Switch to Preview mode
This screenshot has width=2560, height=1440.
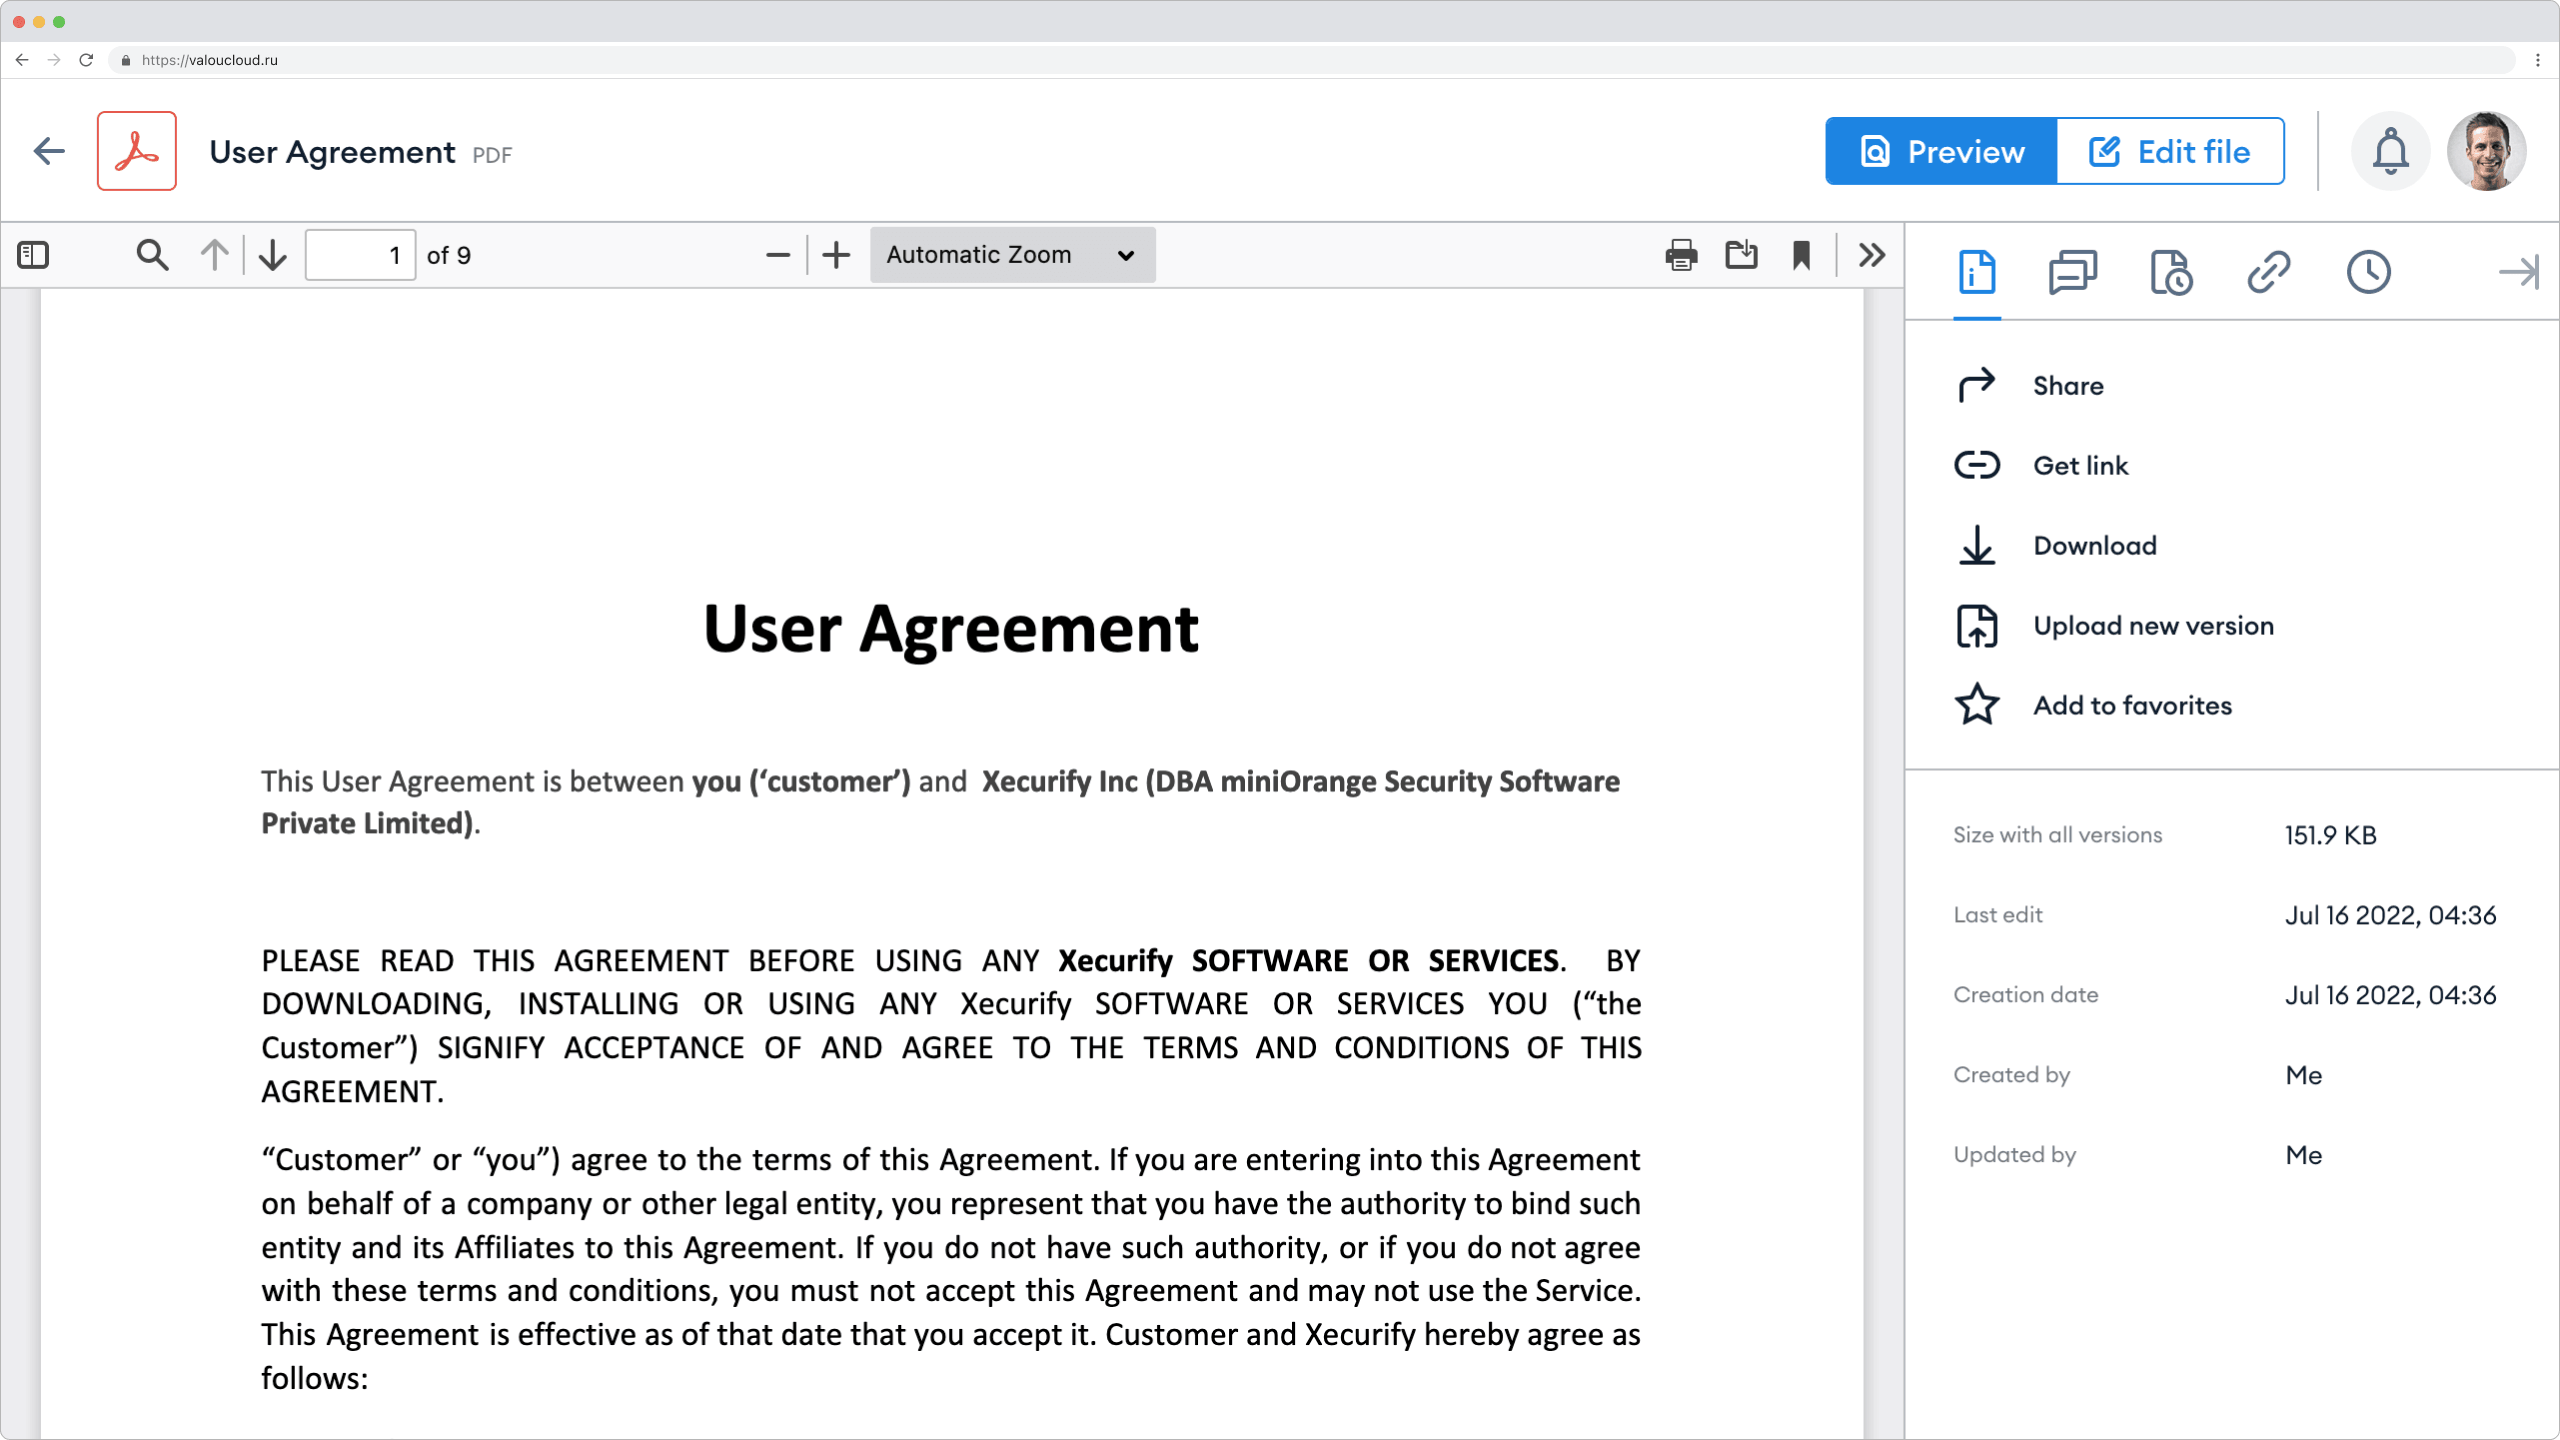(x=1941, y=151)
